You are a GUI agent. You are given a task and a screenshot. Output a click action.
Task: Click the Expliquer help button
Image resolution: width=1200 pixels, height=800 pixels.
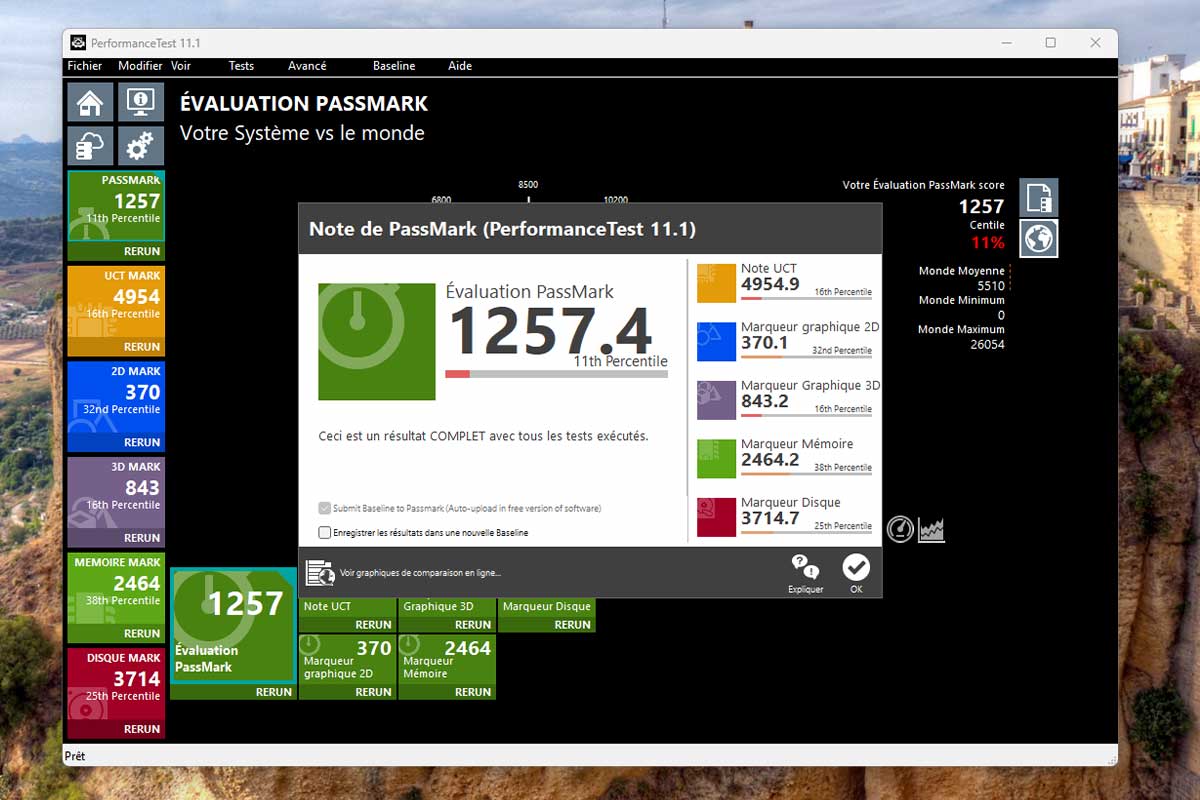(805, 574)
